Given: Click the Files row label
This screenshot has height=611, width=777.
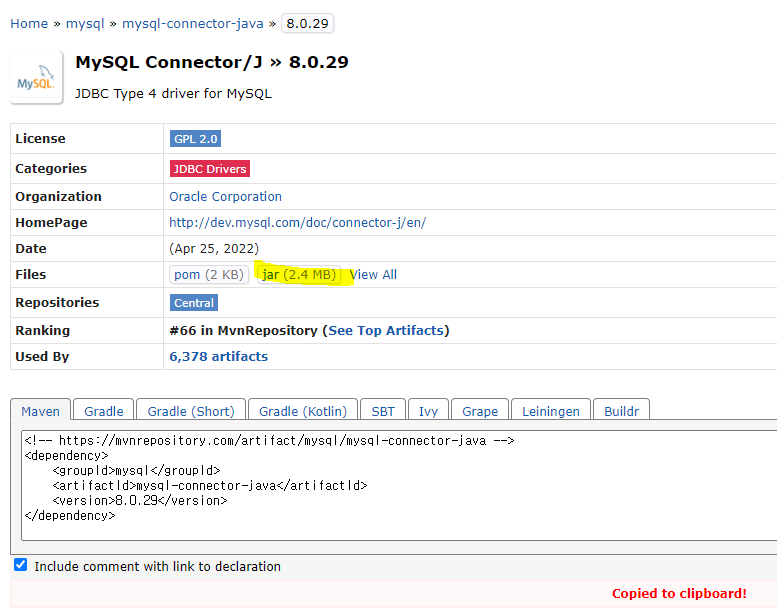Looking at the screenshot, I should tap(31, 275).
